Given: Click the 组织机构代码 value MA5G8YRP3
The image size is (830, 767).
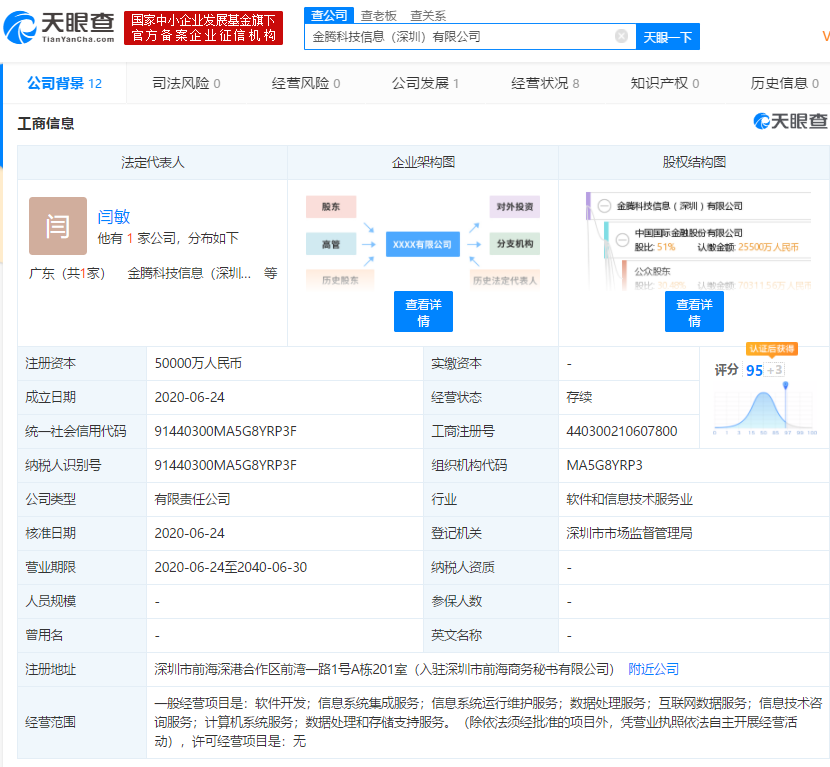Looking at the screenshot, I should (x=605, y=465).
